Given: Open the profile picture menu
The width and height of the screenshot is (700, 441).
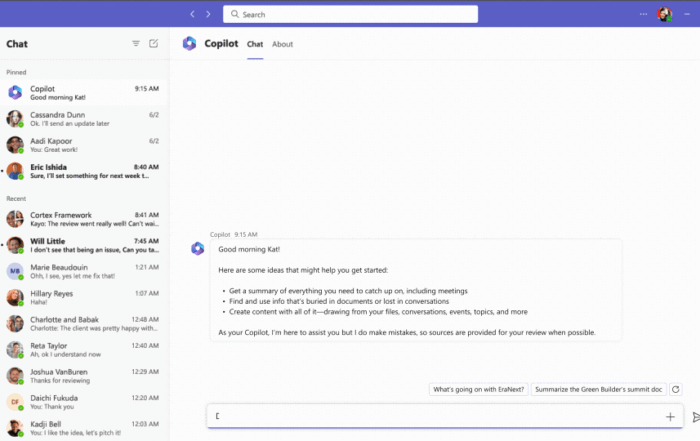Looking at the screenshot, I should coord(664,14).
